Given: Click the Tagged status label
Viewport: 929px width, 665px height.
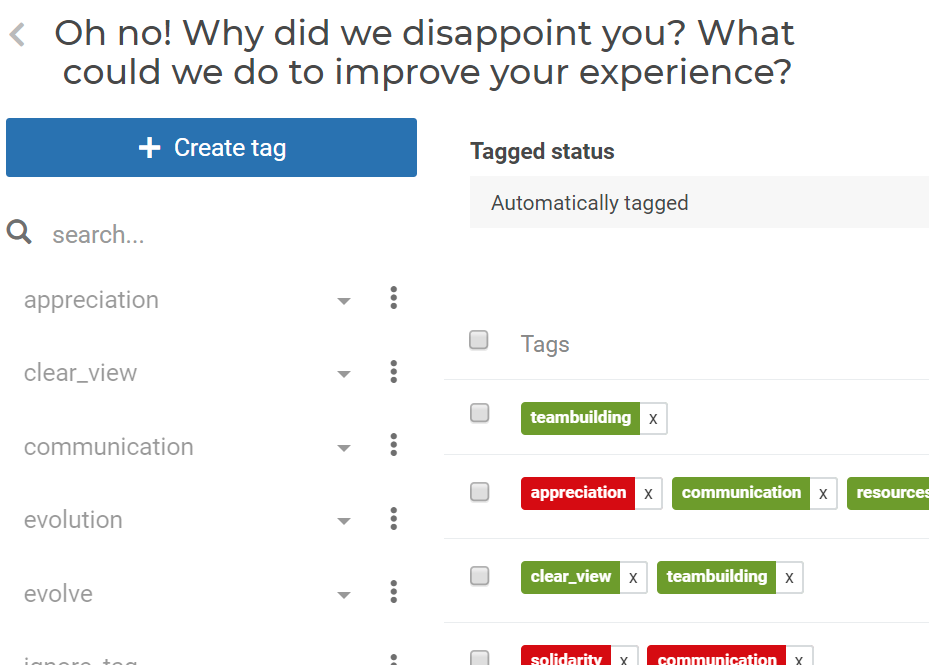Looking at the screenshot, I should pos(542,151).
